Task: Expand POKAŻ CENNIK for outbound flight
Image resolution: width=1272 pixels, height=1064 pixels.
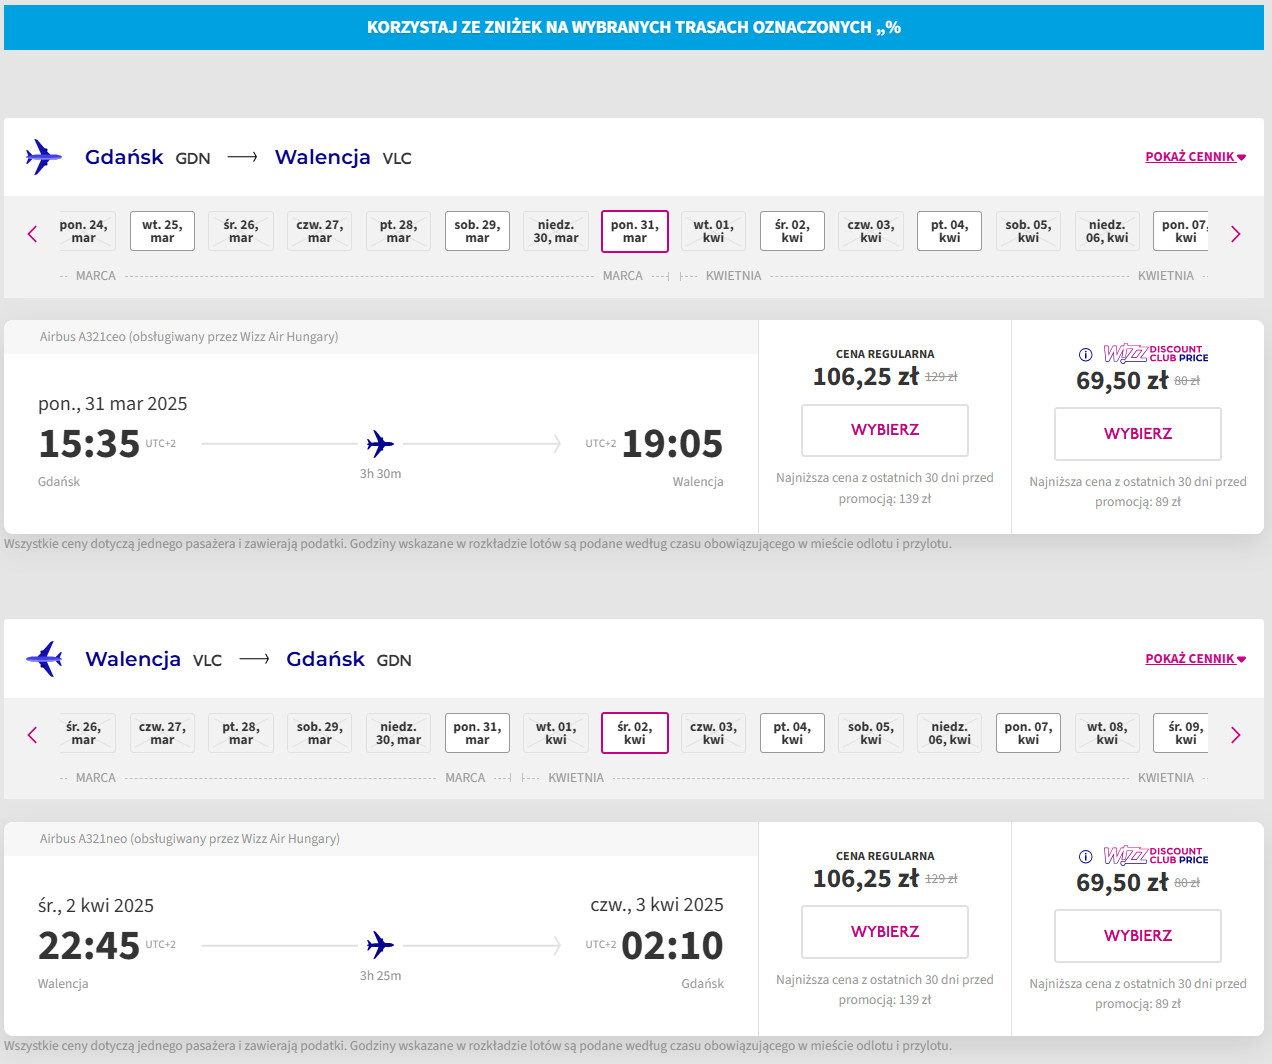Action: coord(1195,157)
